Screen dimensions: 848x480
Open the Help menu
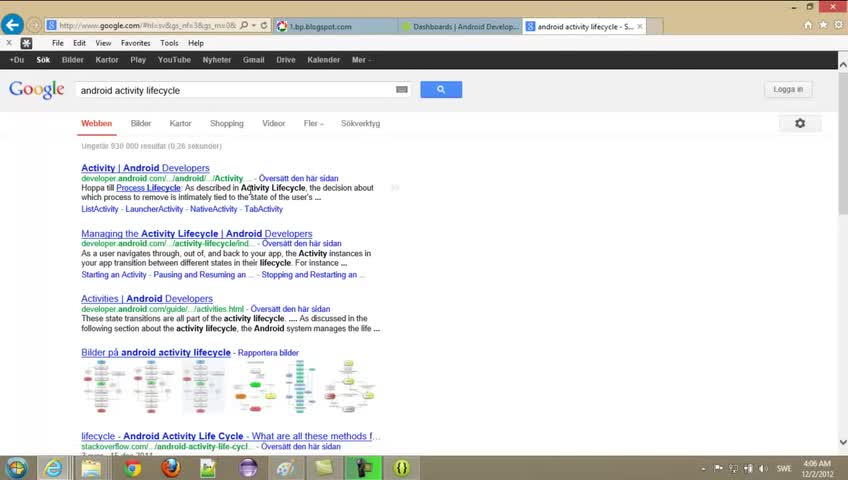coord(196,43)
